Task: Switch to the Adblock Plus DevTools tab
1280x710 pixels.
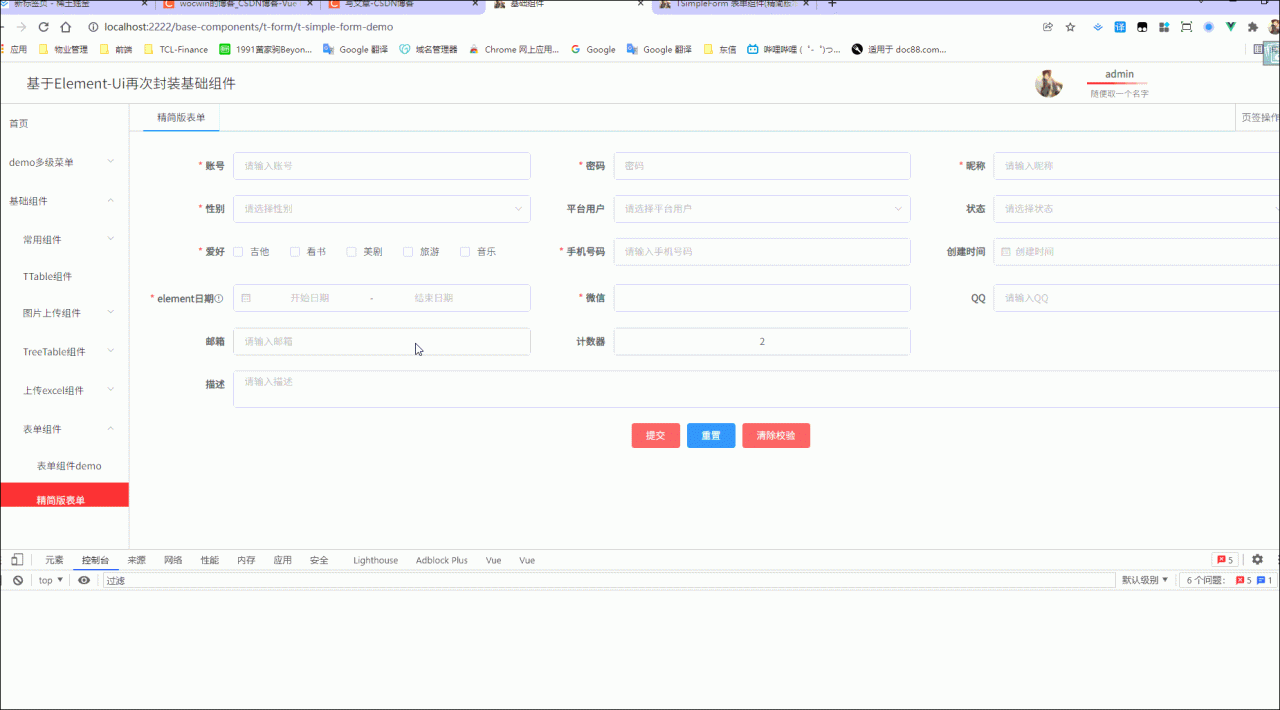Action: (441, 560)
